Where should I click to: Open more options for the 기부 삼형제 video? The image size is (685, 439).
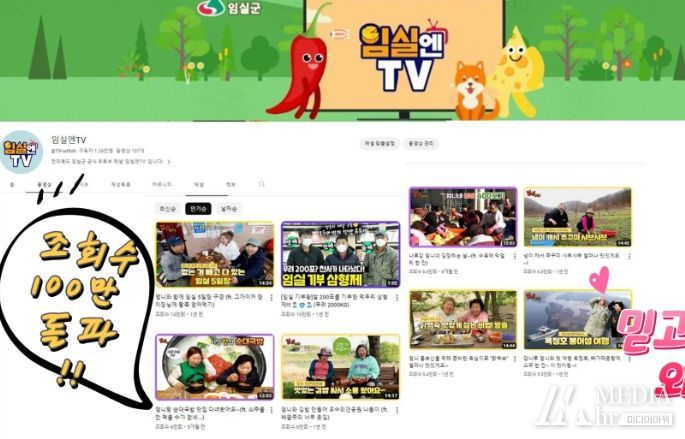[x=397, y=298]
